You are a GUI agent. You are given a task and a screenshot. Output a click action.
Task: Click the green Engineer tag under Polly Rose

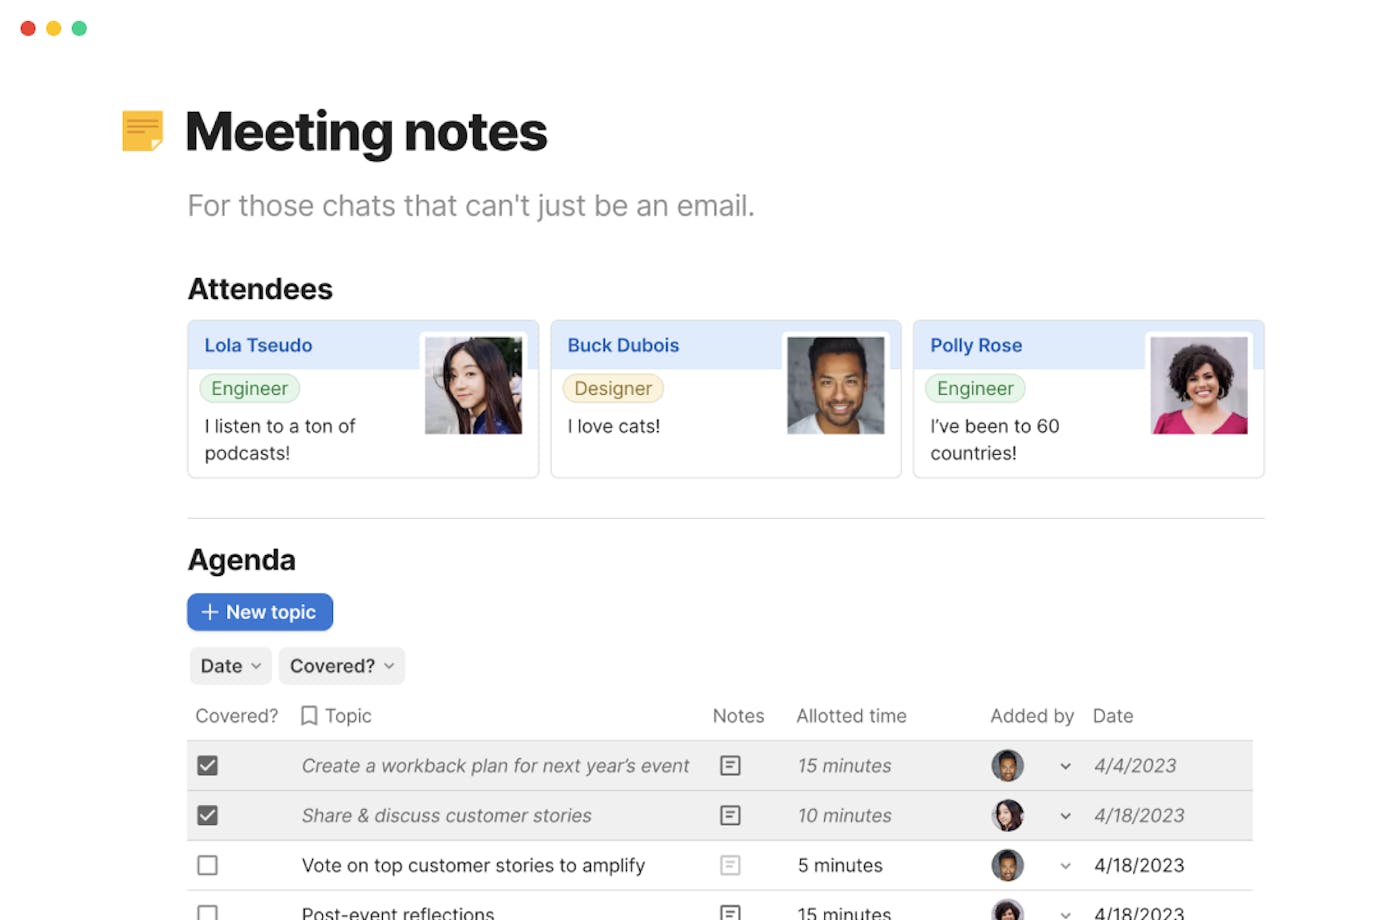point(974,389)
